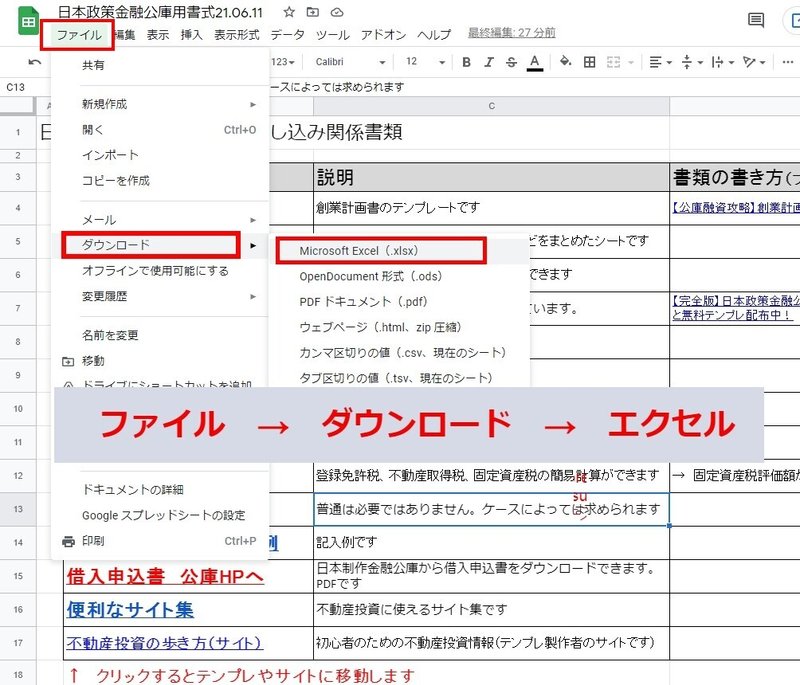Open the 便利なサイト集 link
This screenshot has width=800, height=685.
pos(130,610)
